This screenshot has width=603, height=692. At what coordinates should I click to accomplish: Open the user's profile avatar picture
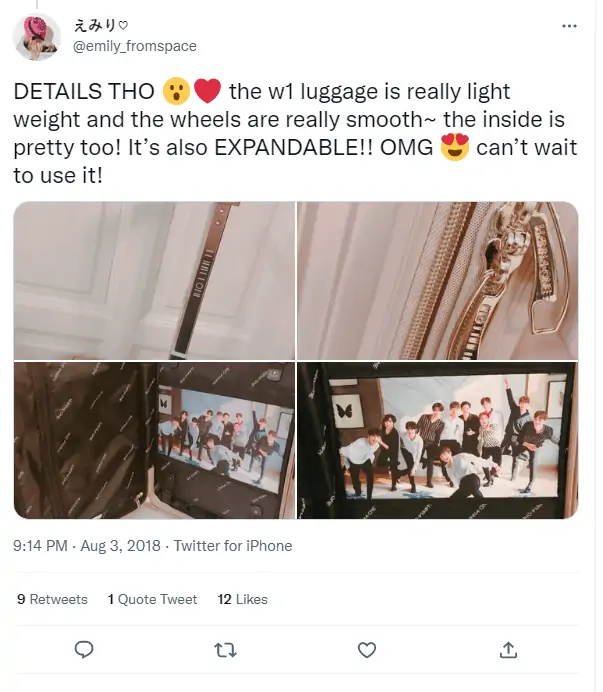pyautogui.click(x=37, y=37)
